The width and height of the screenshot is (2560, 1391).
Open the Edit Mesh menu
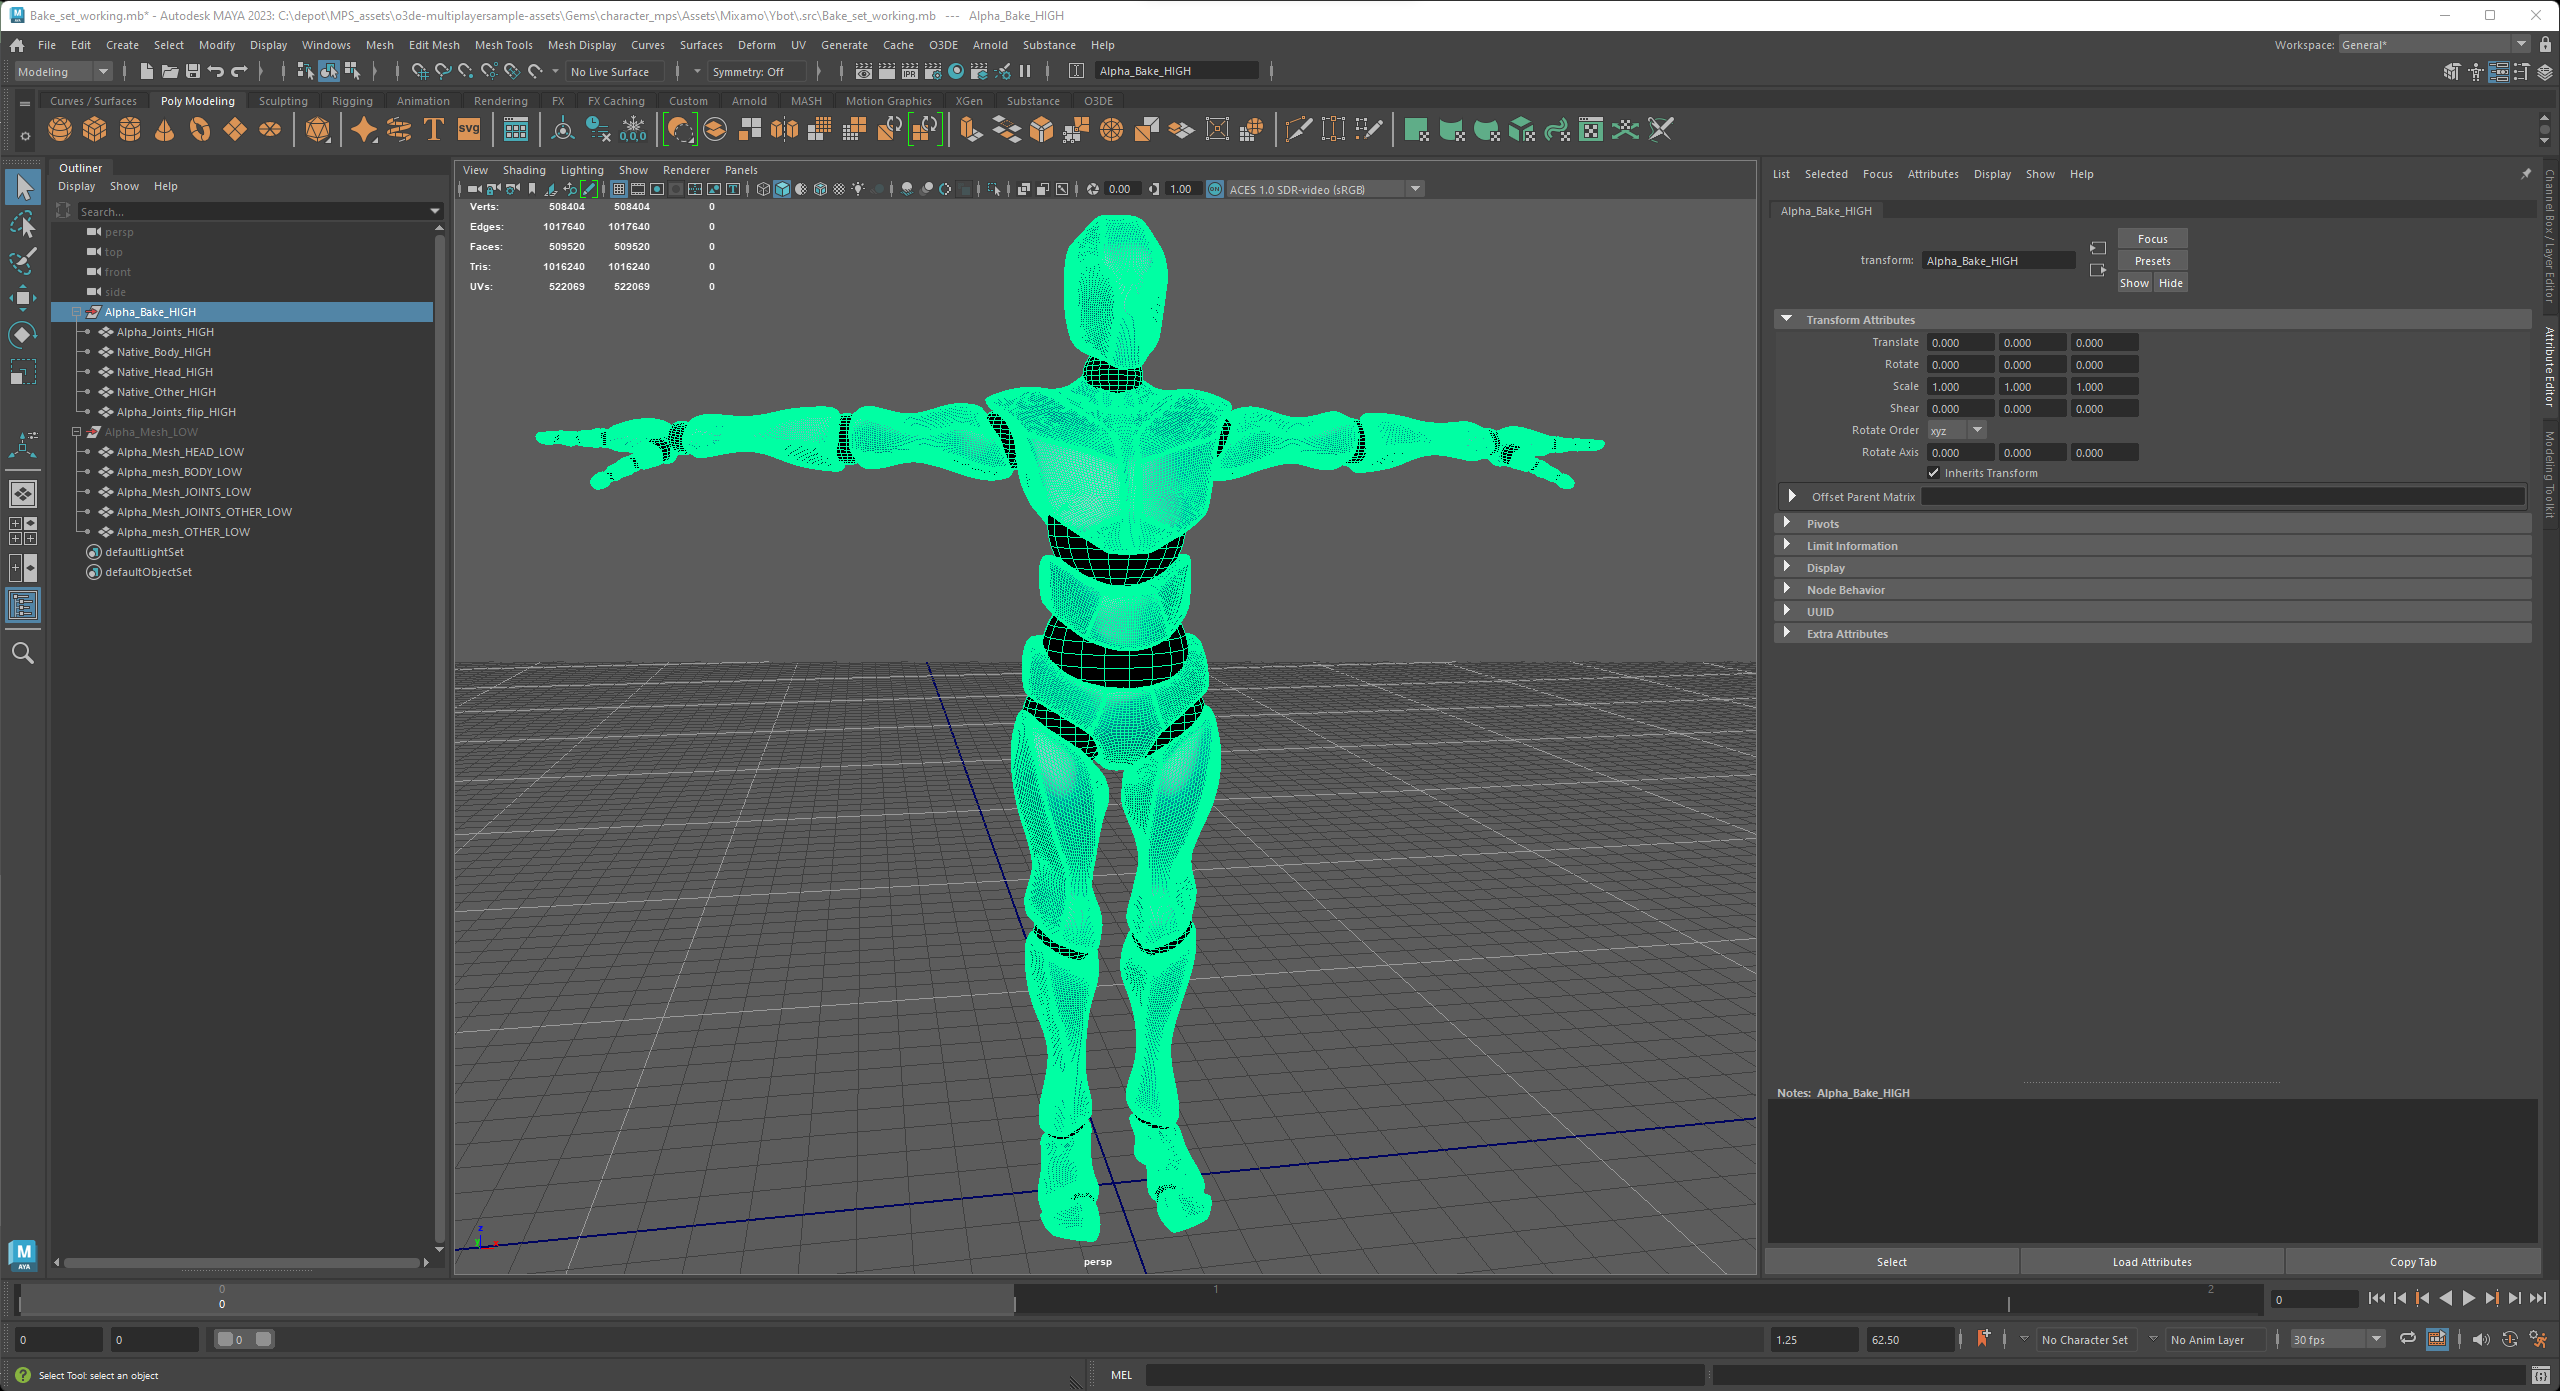click(x=434, y=45)
